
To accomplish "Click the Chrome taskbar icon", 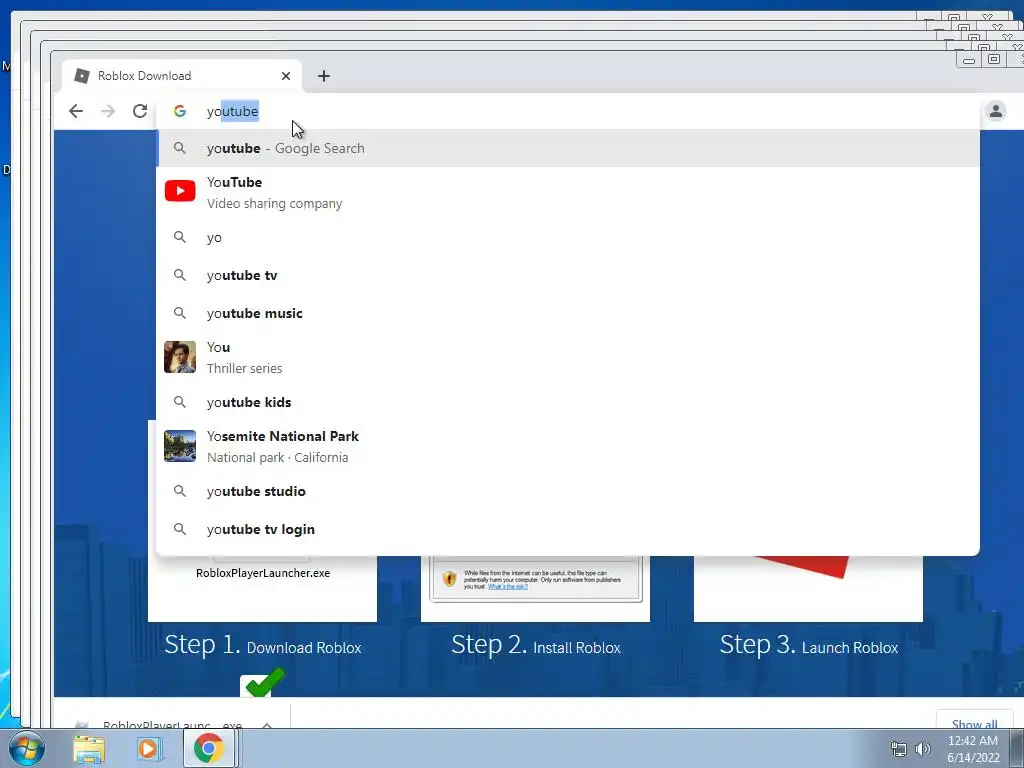I will click(x=208, y=748).
